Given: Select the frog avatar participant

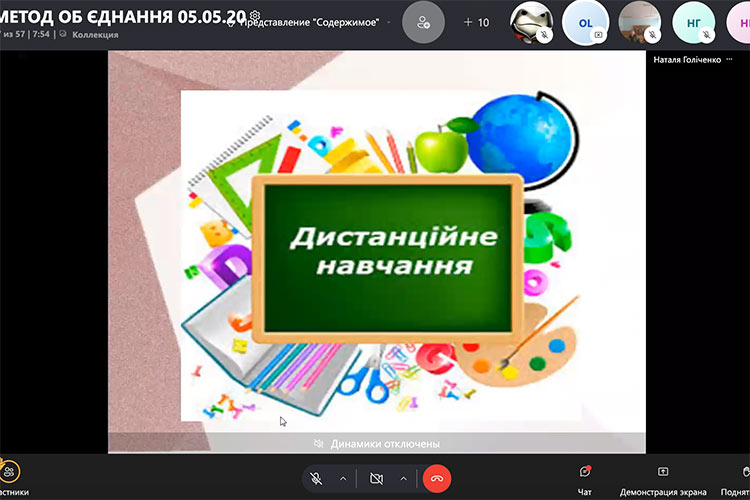Looking at the screenshot, I should 531,22.
